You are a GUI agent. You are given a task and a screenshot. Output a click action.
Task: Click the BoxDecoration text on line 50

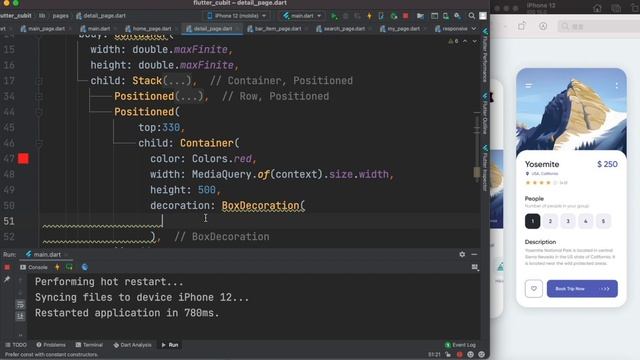click(261, 206)
